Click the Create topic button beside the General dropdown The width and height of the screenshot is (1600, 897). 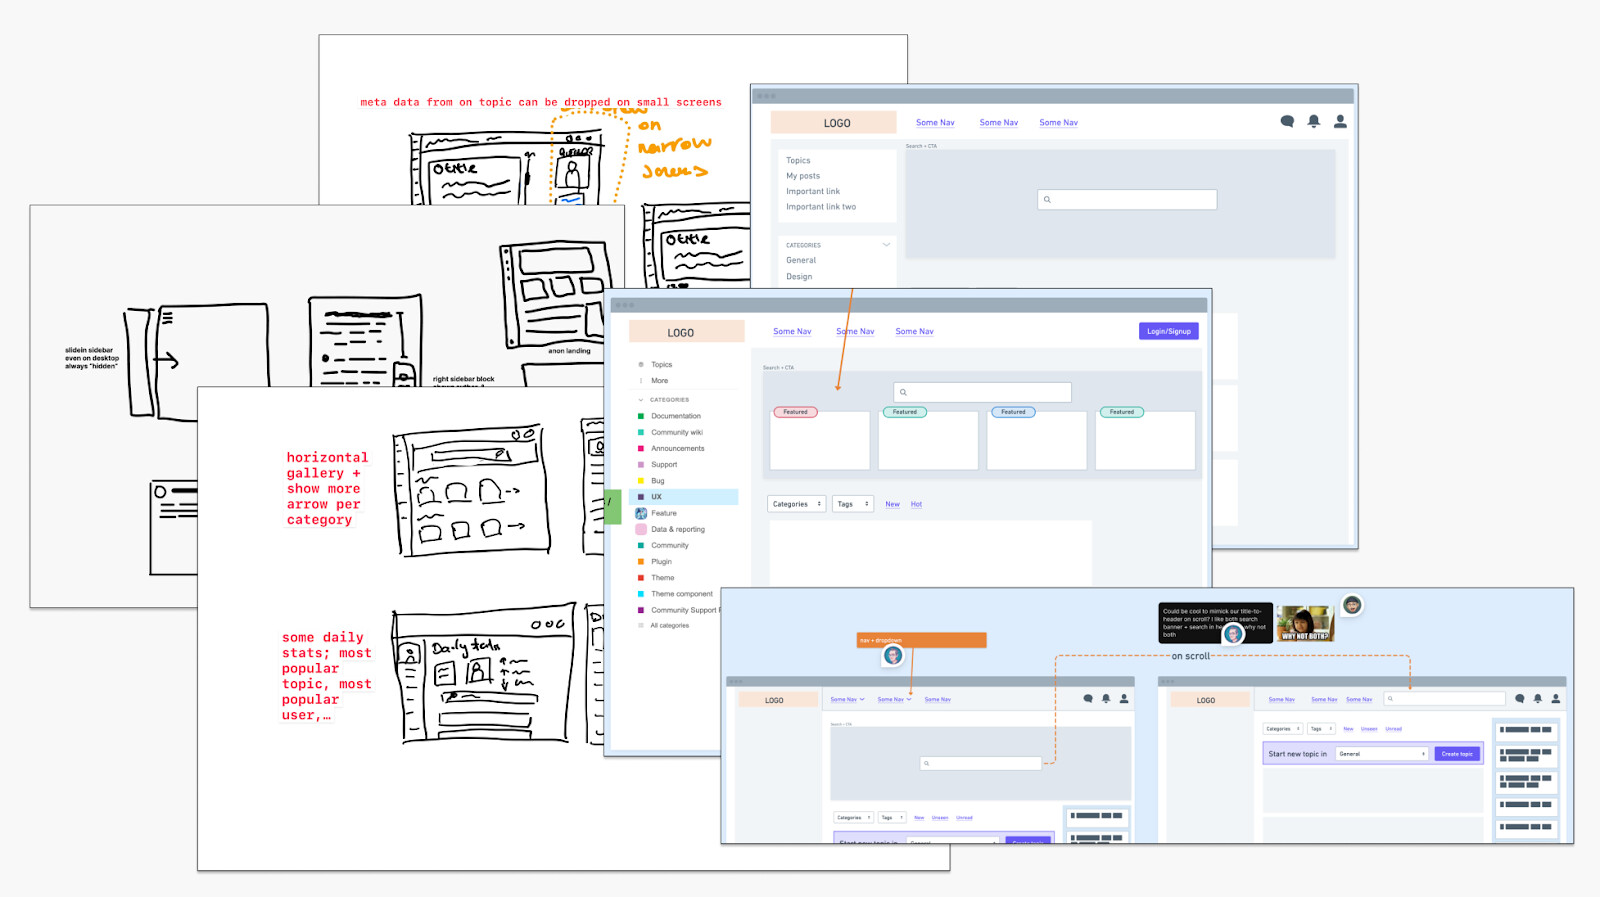[1456, 754]
